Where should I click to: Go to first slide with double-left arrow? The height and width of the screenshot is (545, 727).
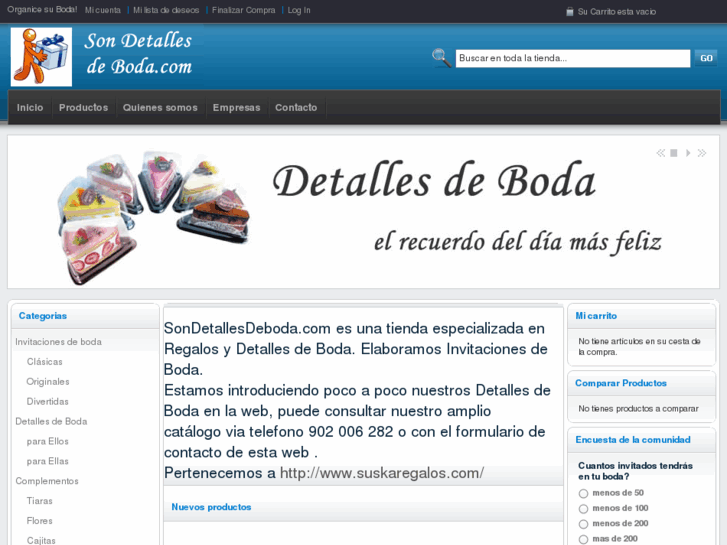(661, 153)
